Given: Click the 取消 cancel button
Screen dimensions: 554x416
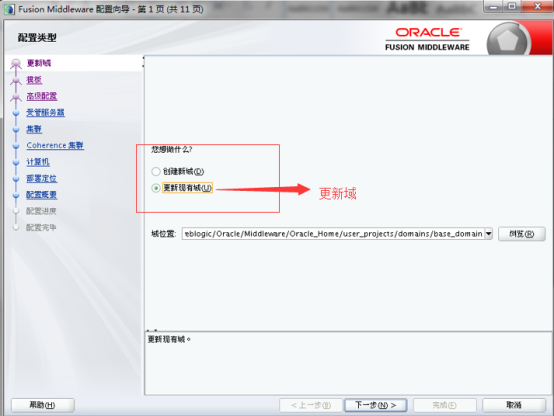Looking at the screenshot, I should [514, 405].
